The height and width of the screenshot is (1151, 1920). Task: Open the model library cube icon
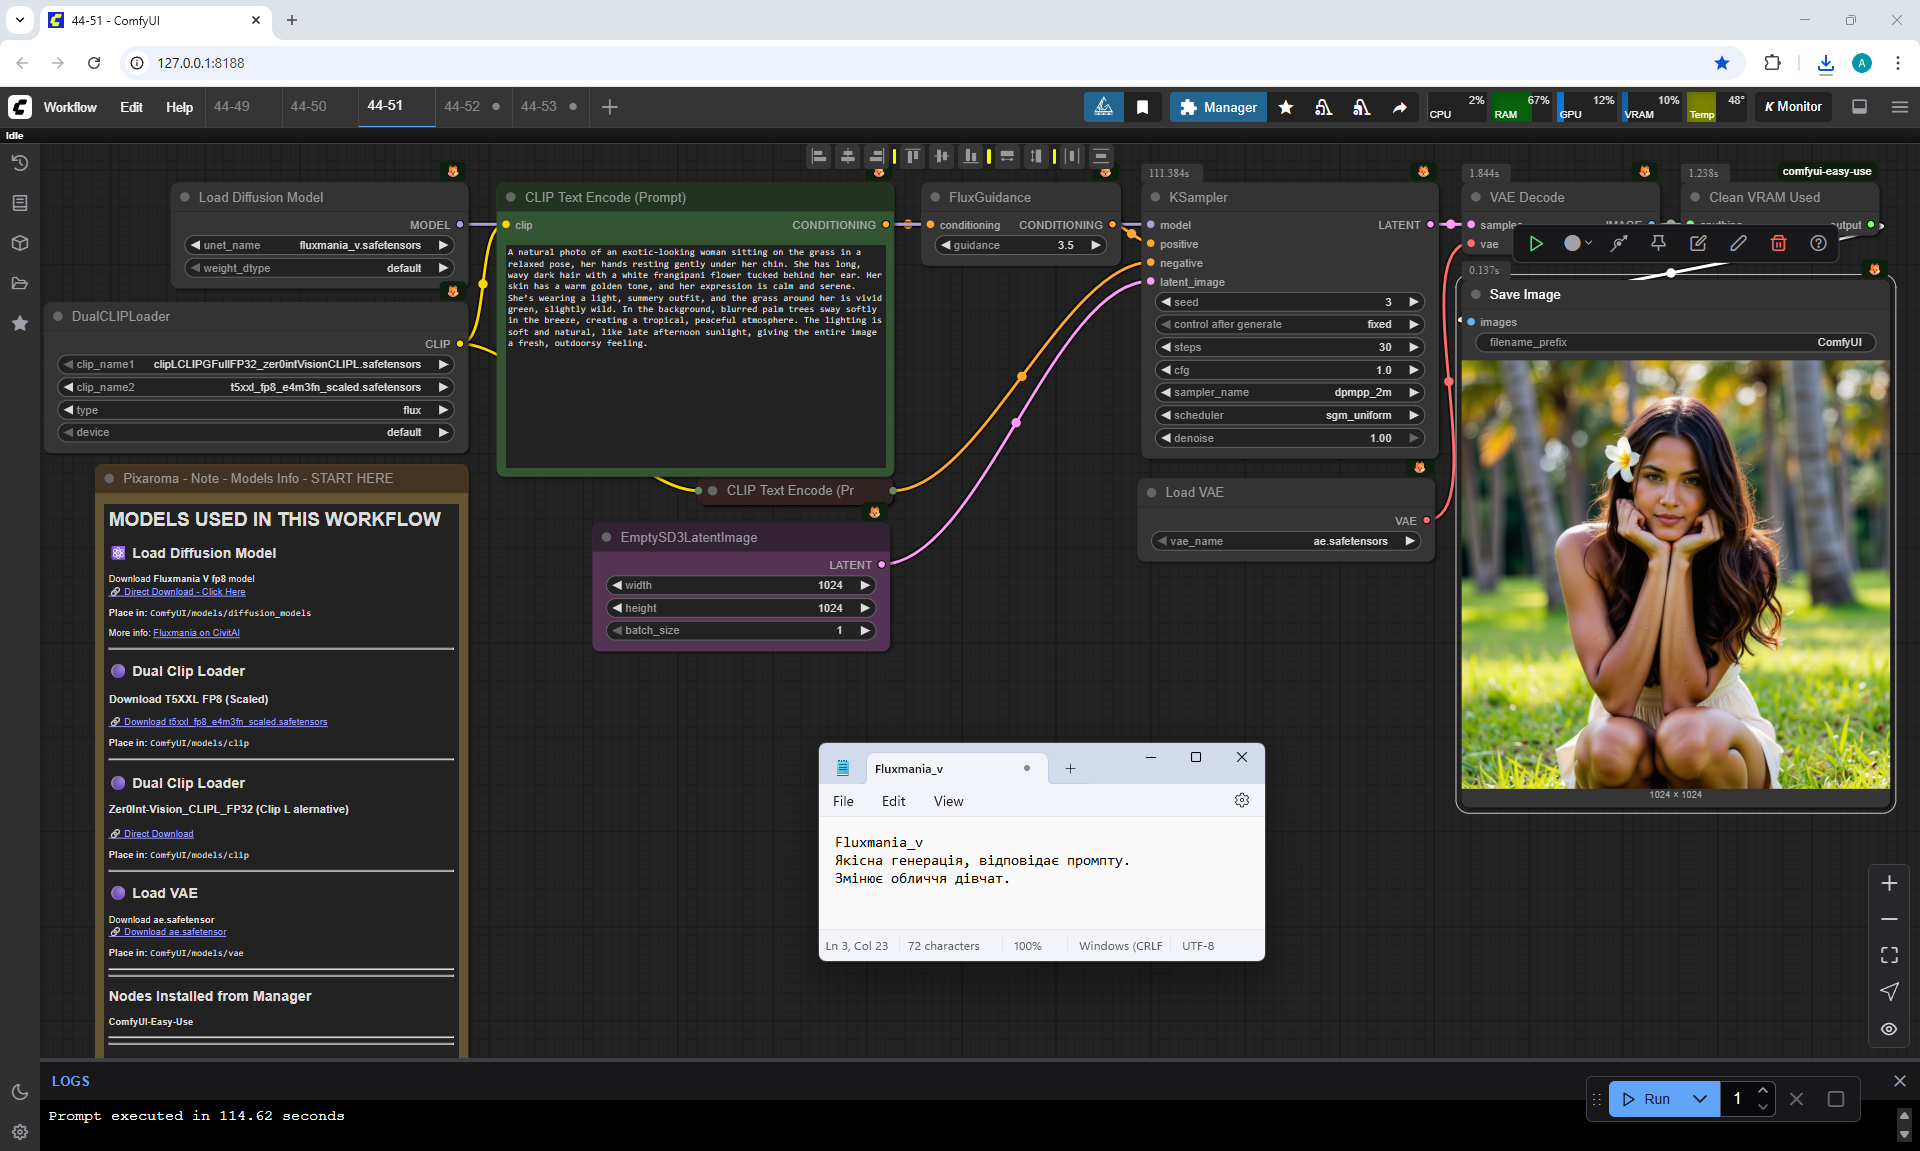pos(20,243)
